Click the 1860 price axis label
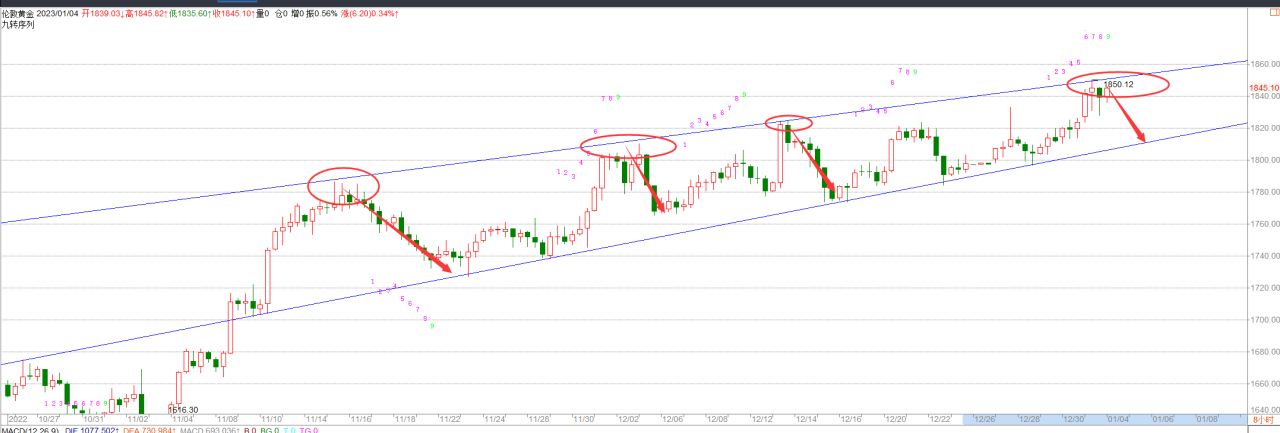The image size is (1280, 433). point(1264,64)
